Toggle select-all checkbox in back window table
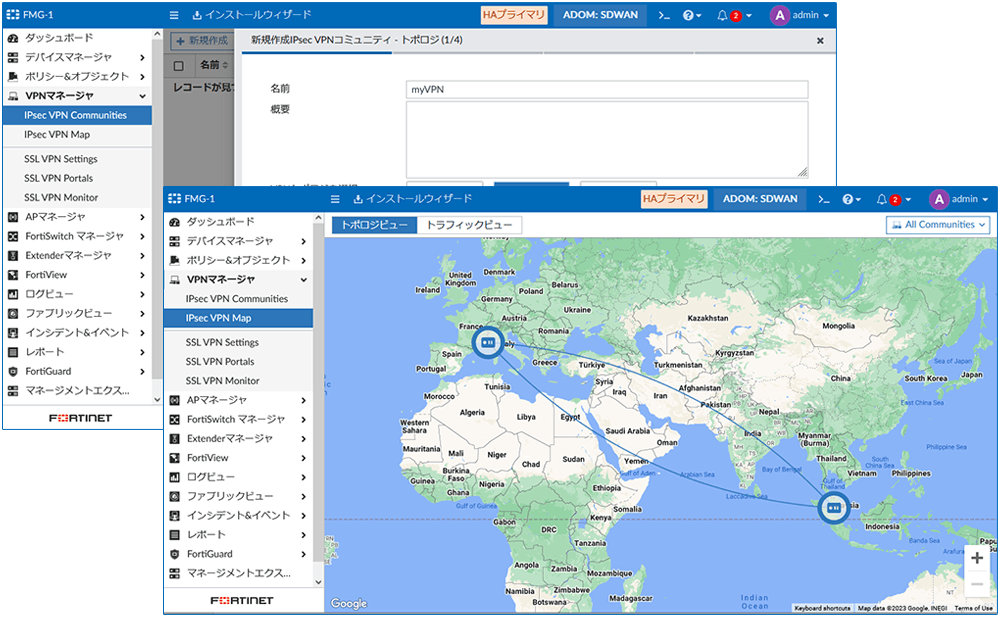1000x617 pixels. 179,65
